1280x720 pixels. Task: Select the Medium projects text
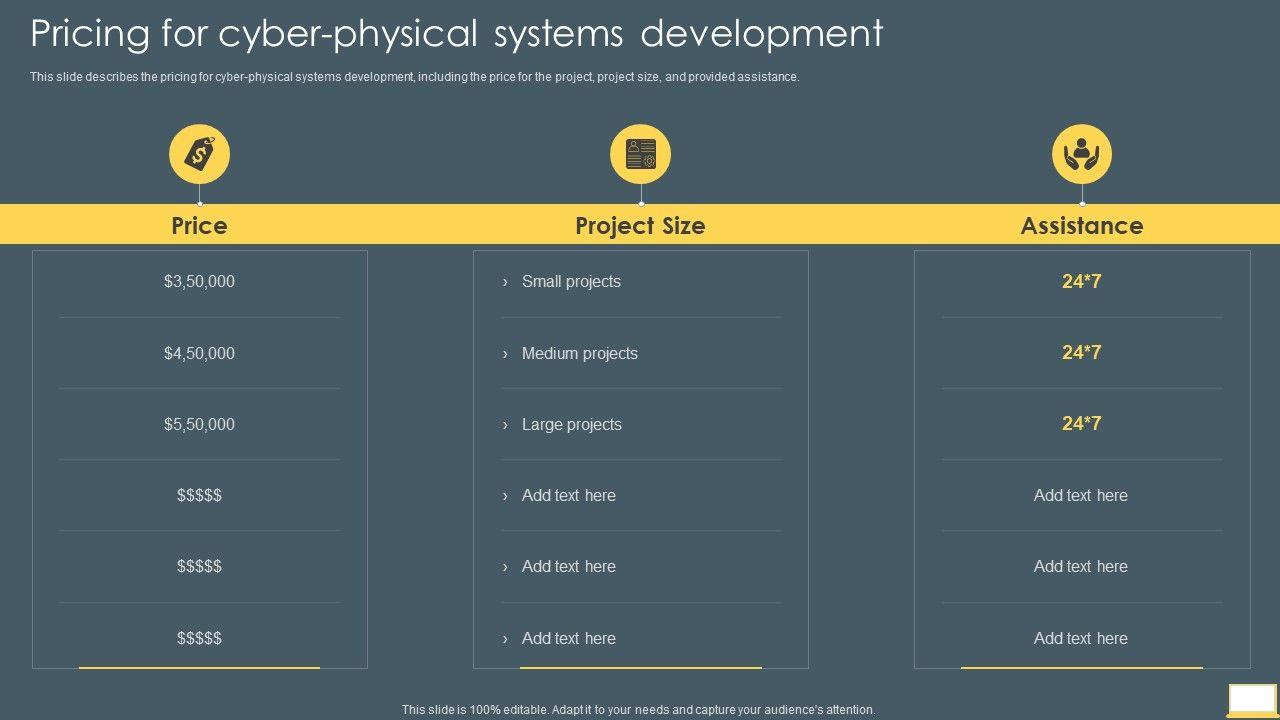click(x=579, y=353)
